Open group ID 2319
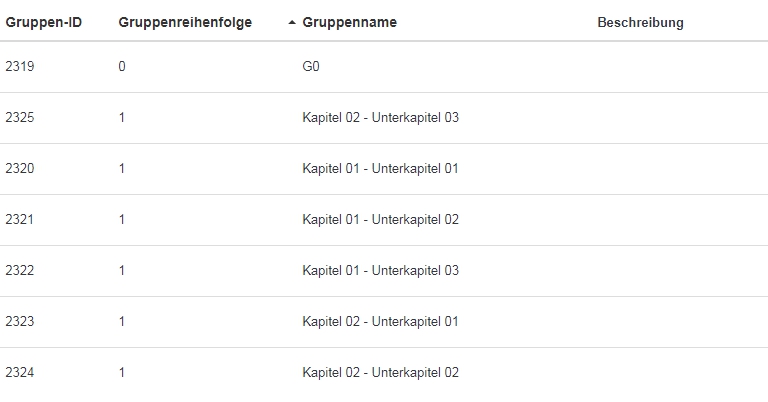 [20, 67]
